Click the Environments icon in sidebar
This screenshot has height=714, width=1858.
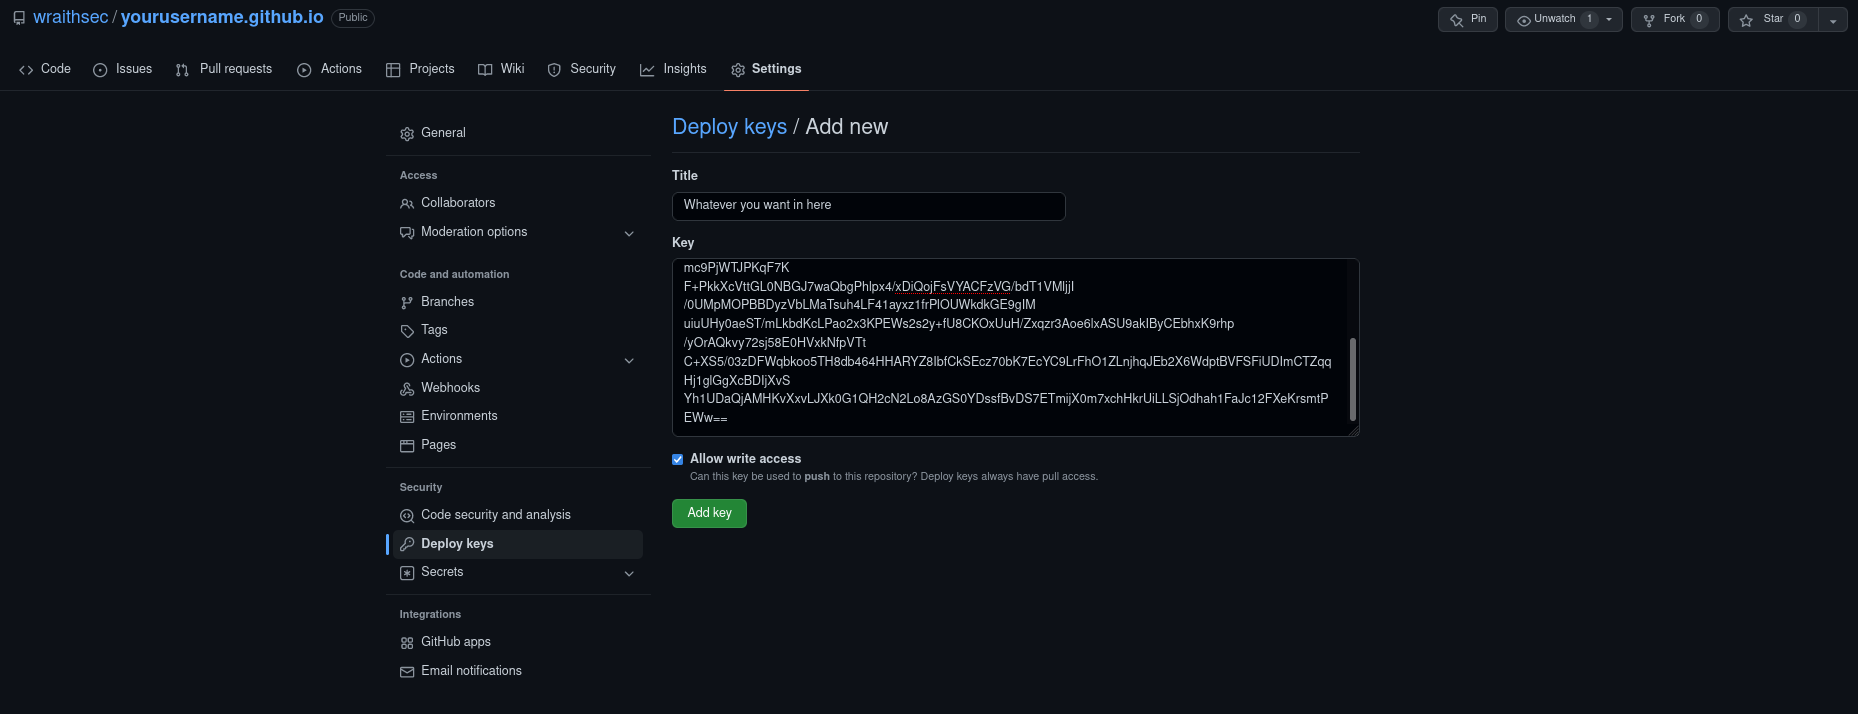pyautogui.click(x=407, y=417)
